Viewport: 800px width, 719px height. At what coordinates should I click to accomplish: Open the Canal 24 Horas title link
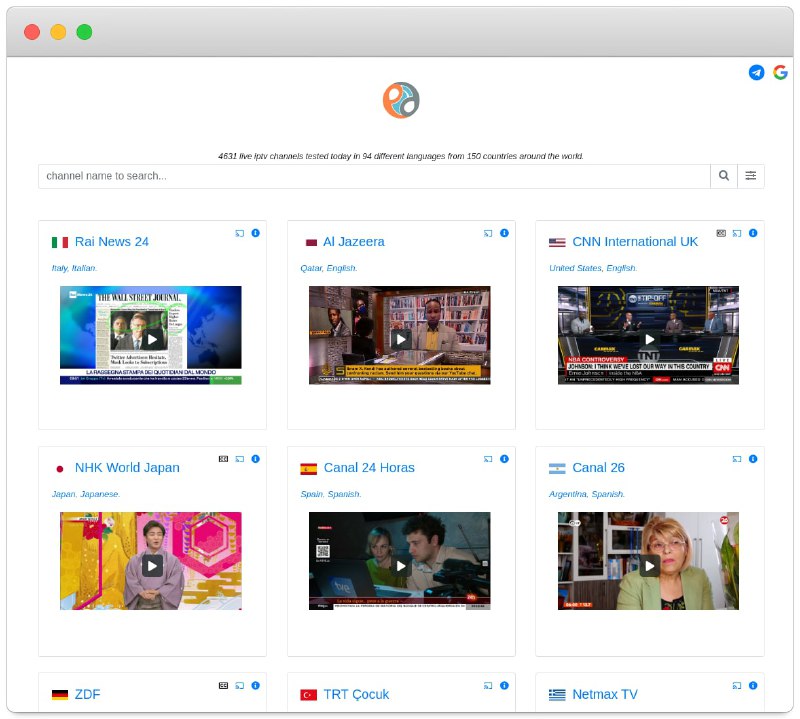[369, 468]
